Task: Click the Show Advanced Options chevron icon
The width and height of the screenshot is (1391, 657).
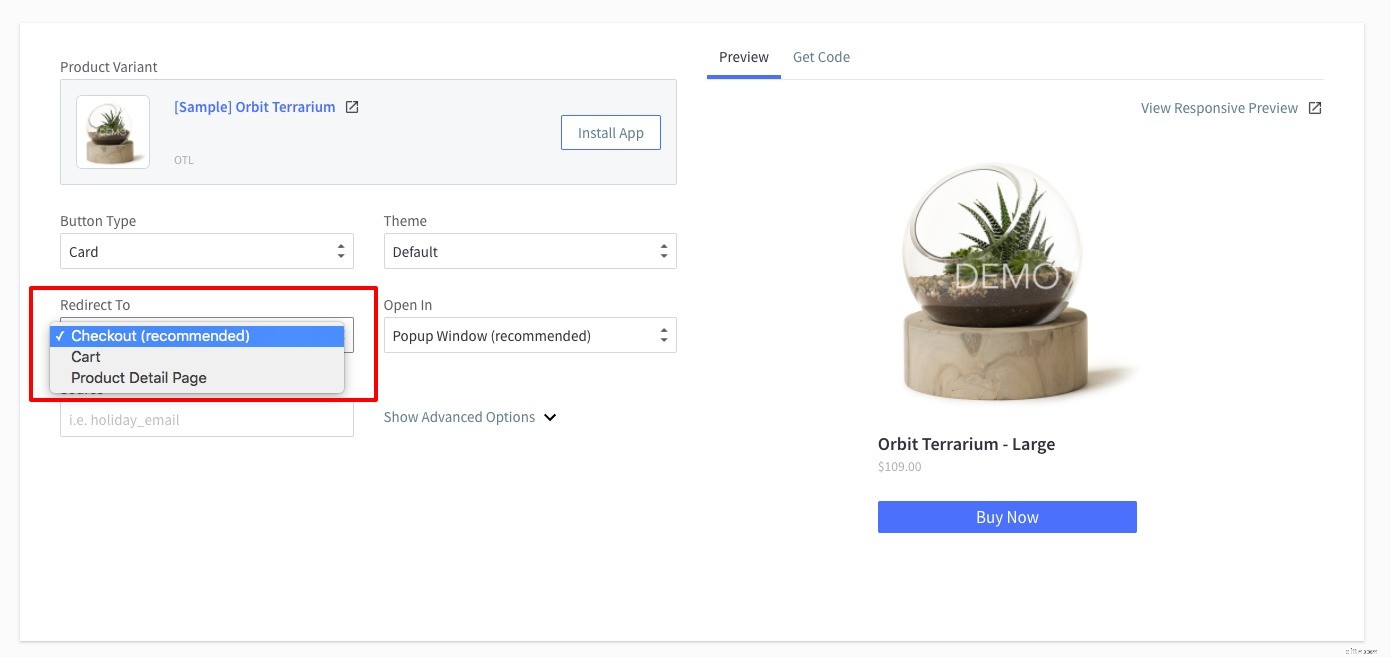Action: (550, 417)
